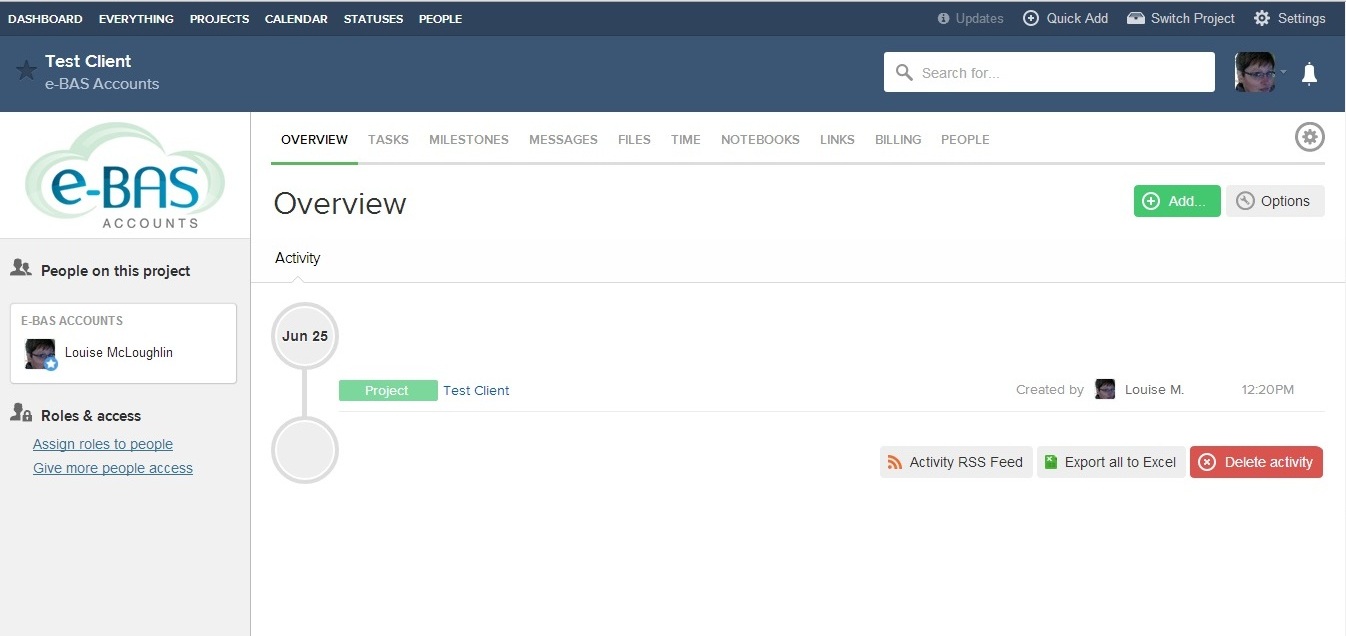Click the E-BAS ACCOUNTS company heading in sidebar
Screen dimensions: 1346x636
click(x=72, y=321)
